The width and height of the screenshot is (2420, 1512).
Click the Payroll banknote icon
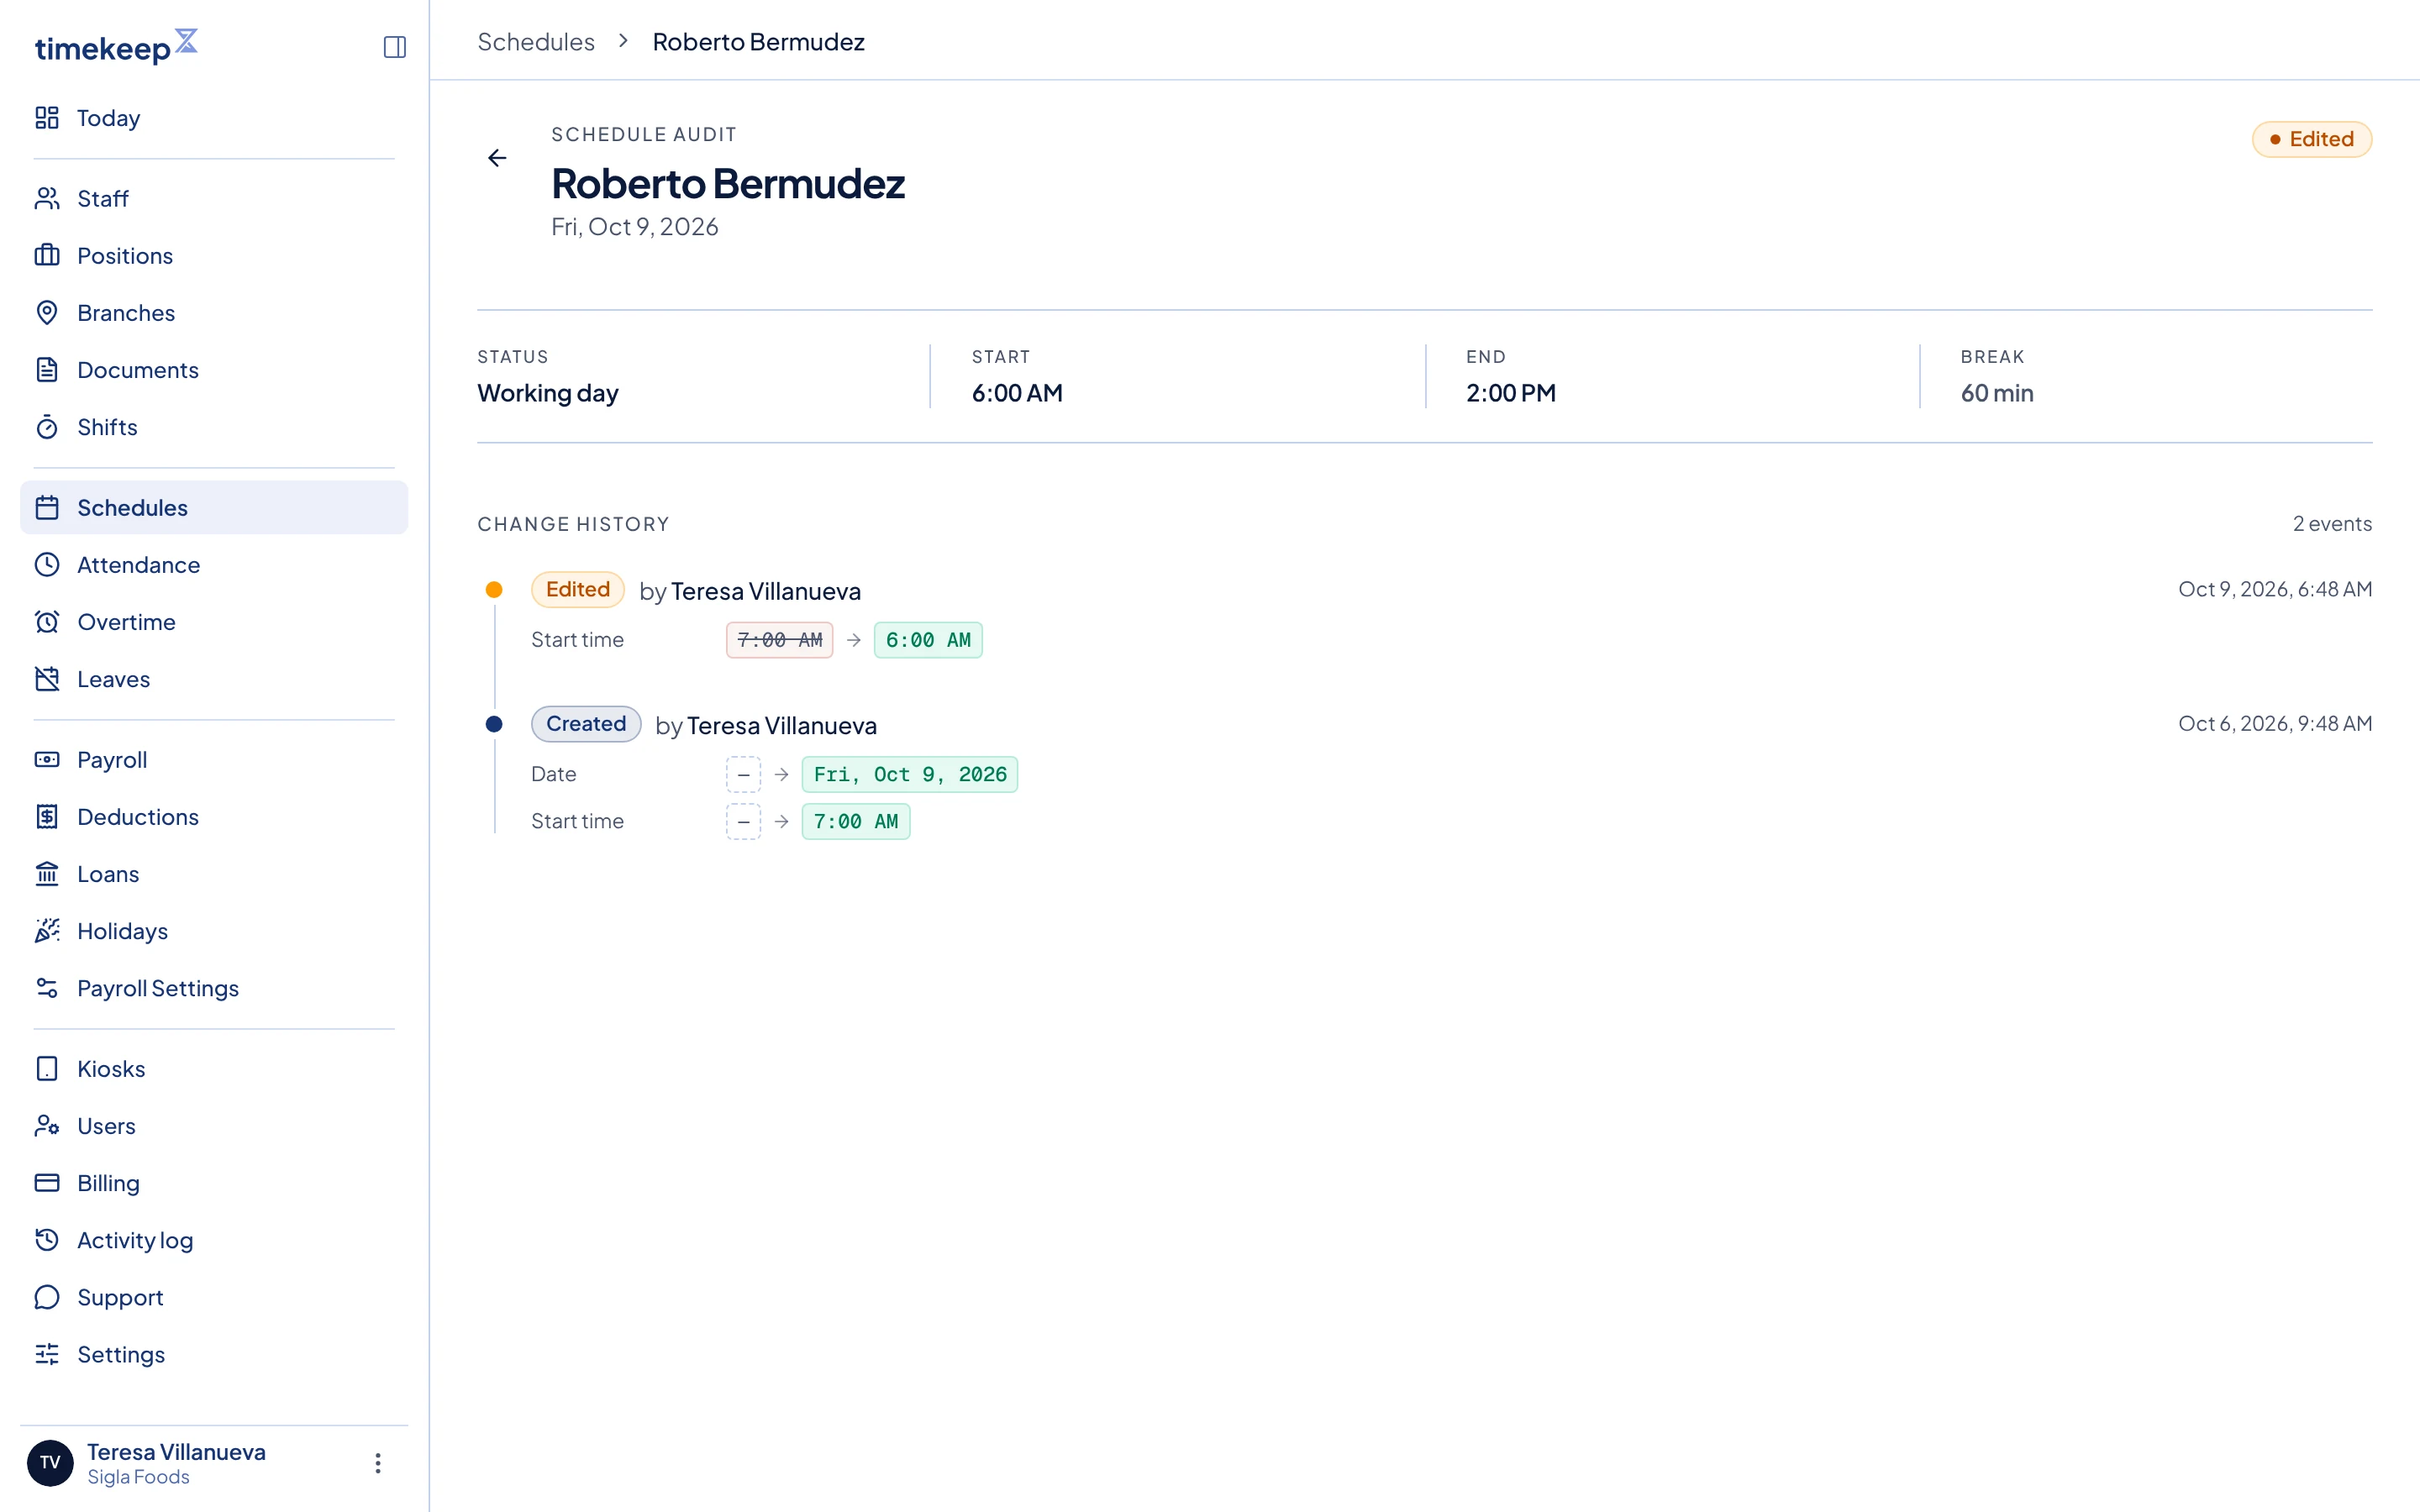coord(47,759)
